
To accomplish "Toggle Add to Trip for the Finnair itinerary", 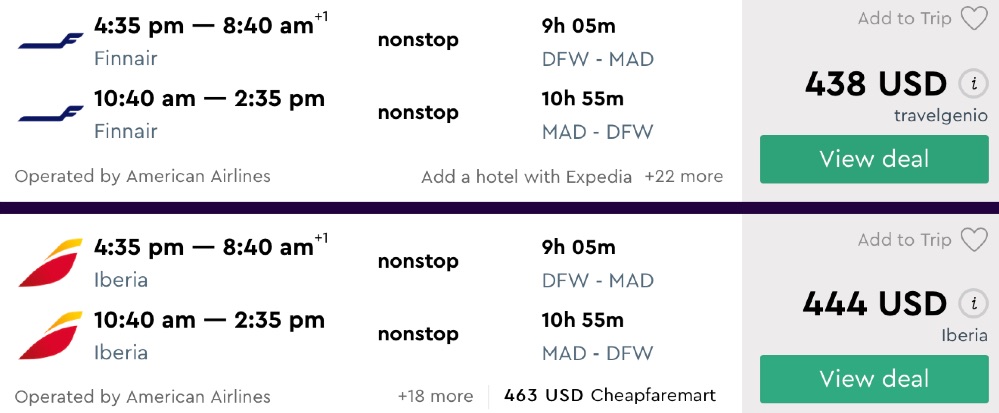I will pos(904,19).
